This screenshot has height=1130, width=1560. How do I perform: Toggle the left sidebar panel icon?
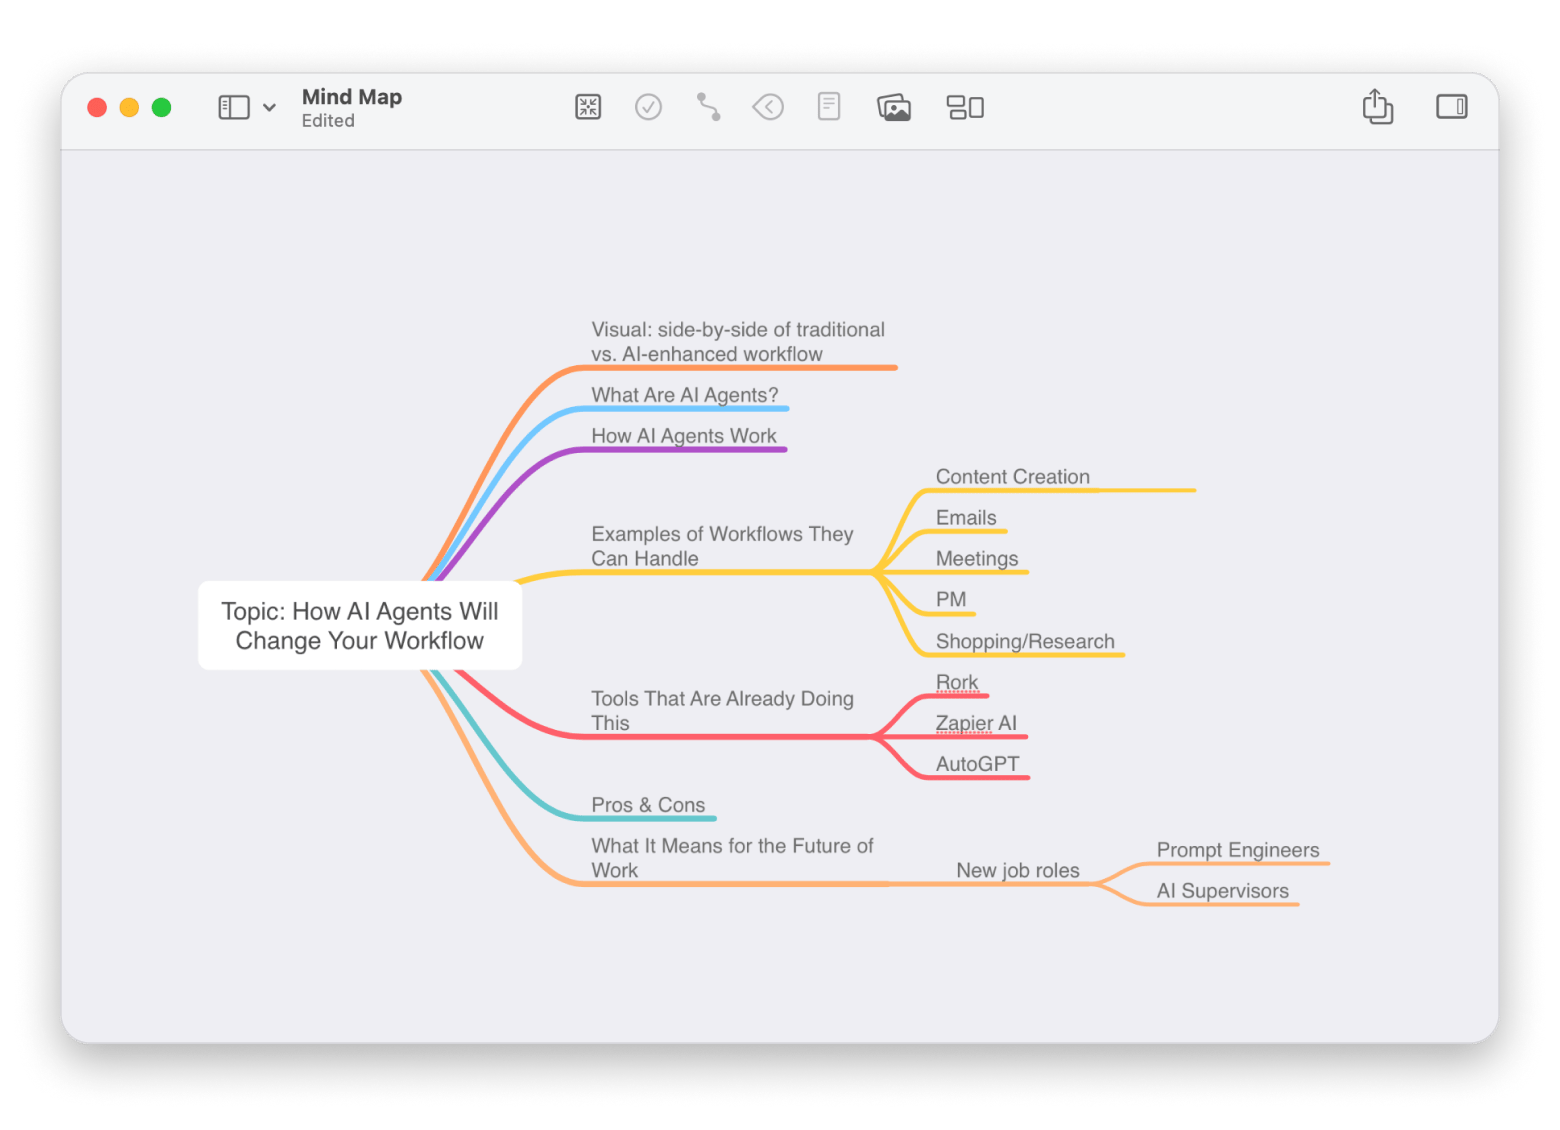click(234, 107)
